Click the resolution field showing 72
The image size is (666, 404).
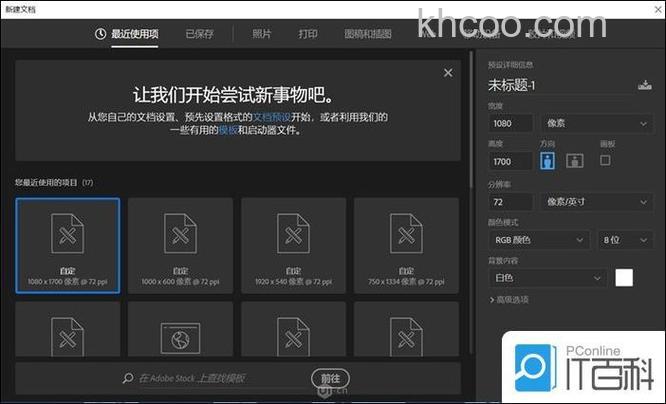[510, 202]
